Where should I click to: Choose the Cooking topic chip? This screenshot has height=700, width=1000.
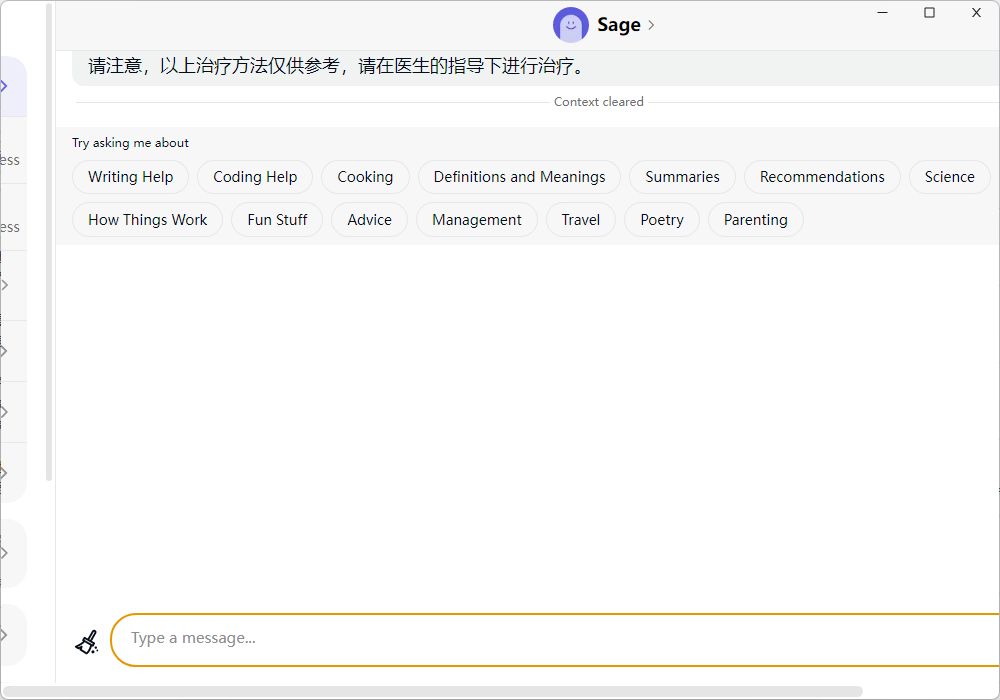tap(365, 177)
